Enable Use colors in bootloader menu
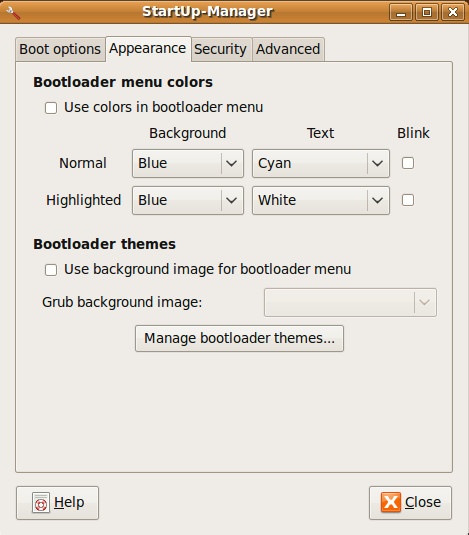The width and height of the screenshot is (469, 535). [x=51, y=108]
